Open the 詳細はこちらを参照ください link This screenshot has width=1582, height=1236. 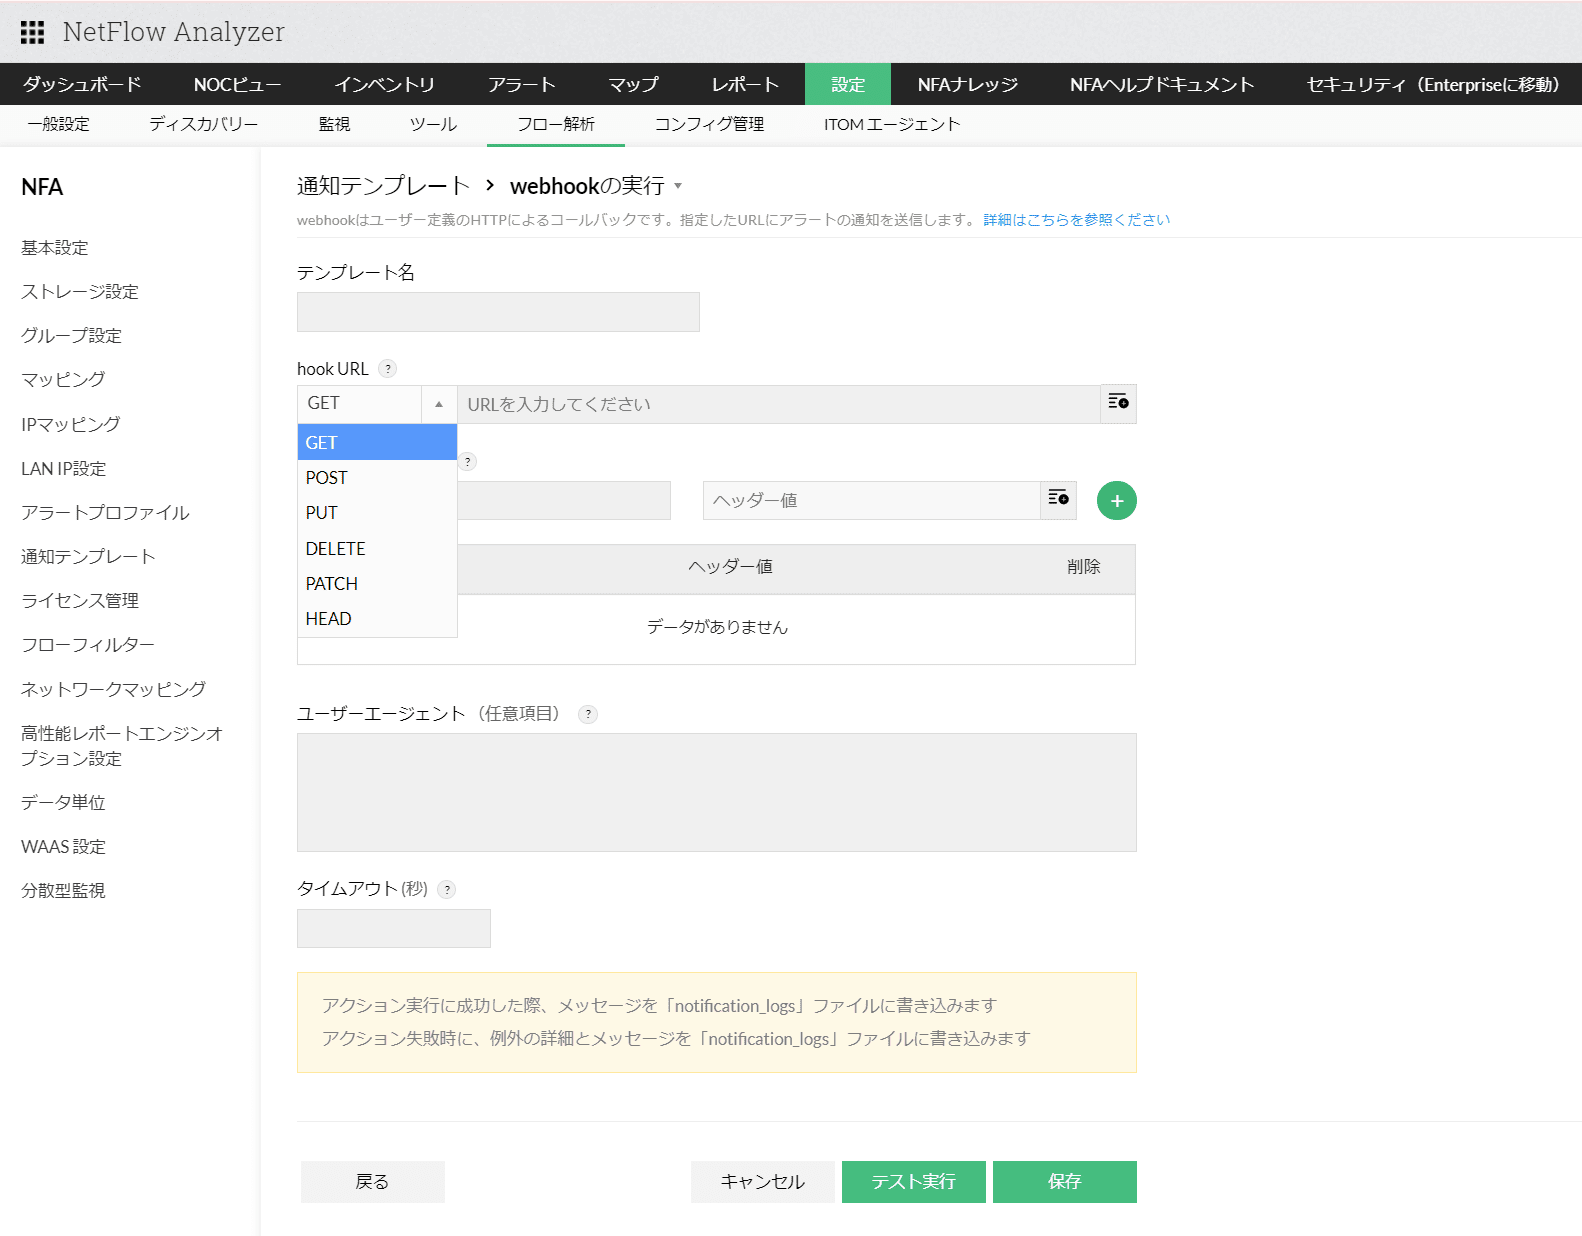point(1076,220)
